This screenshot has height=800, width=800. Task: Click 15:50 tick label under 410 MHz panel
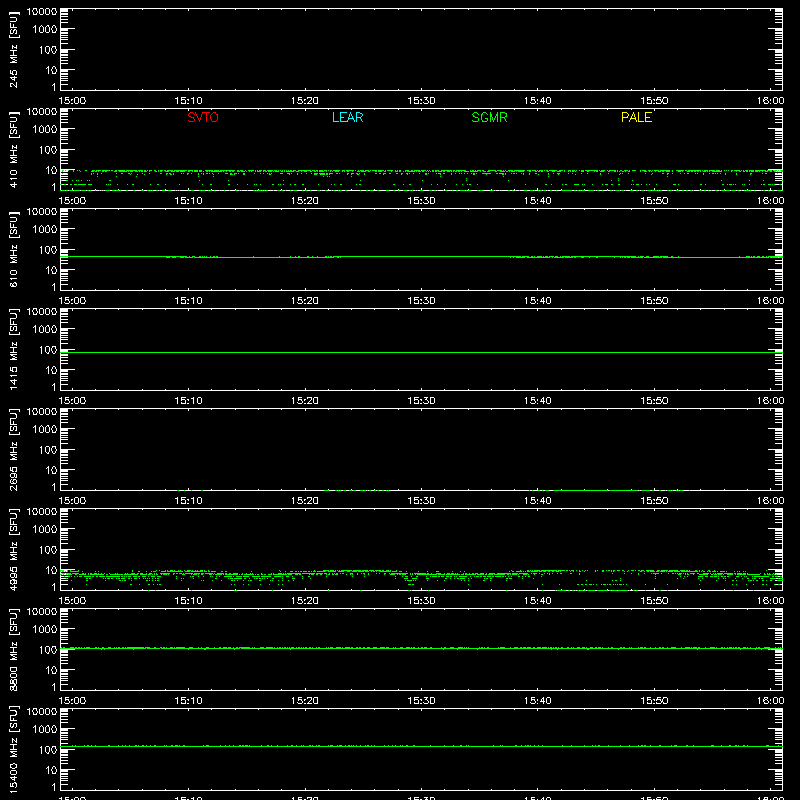(x=654, y=201)
